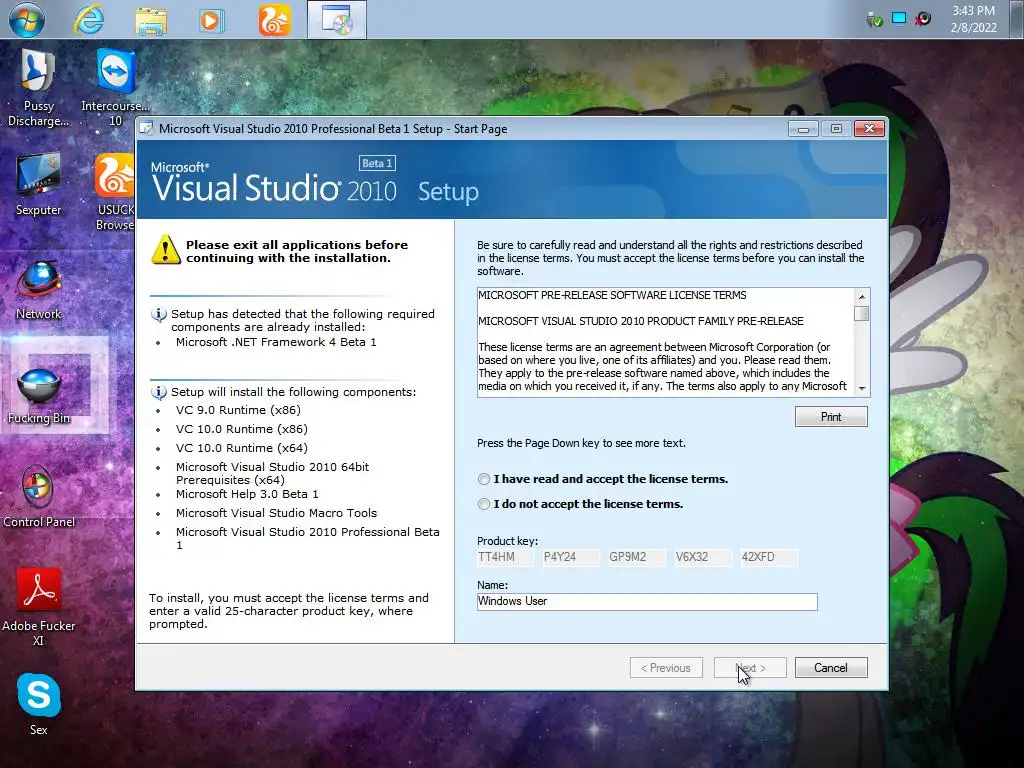The width and height of the screenshot is (1024, 768).
Task: Click license text scrollbar down arrow
Action: point(862,389)
